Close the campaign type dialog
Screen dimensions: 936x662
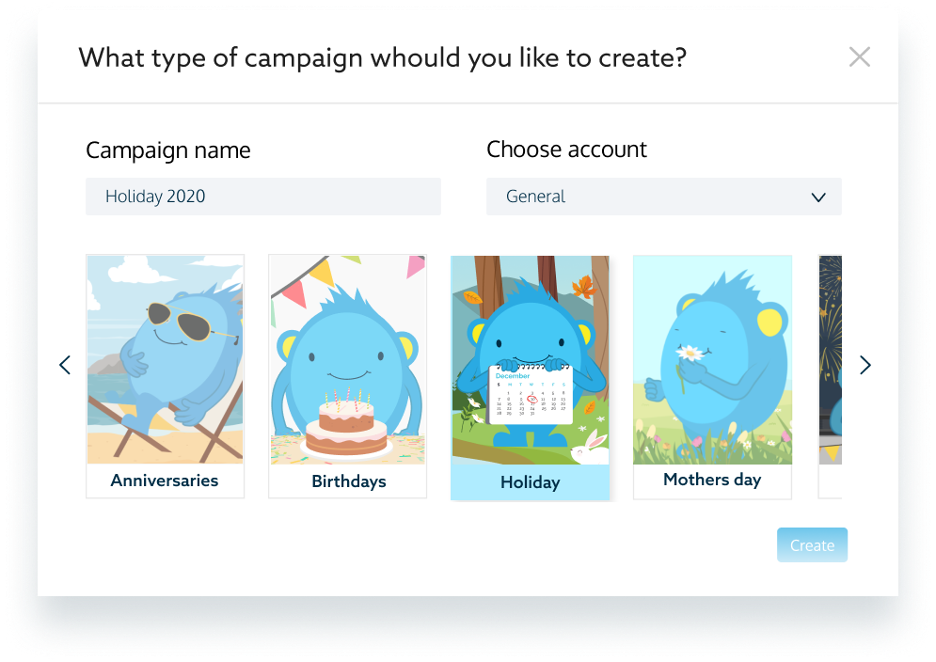[x=859, y=57]
